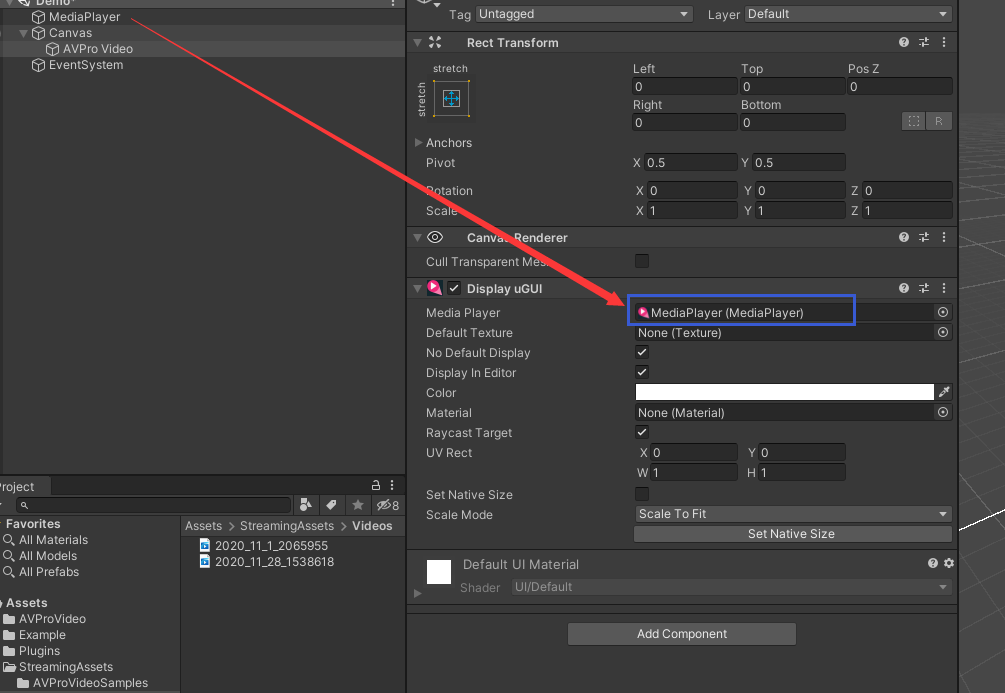This screenshot has height=693, width=1005.
Task: Change Scale Mode from Scale To Fit
Action: coord(792,513)
